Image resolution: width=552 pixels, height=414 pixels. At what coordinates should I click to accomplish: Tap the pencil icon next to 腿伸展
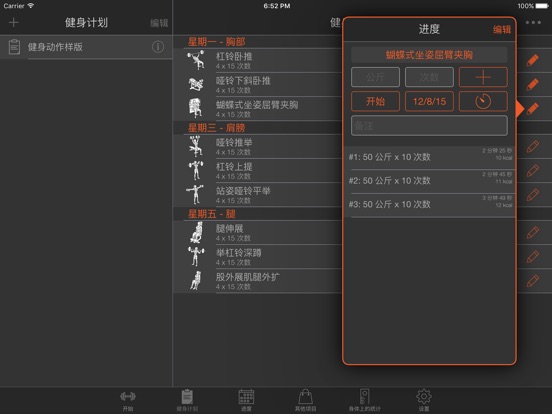coord(533,232)
